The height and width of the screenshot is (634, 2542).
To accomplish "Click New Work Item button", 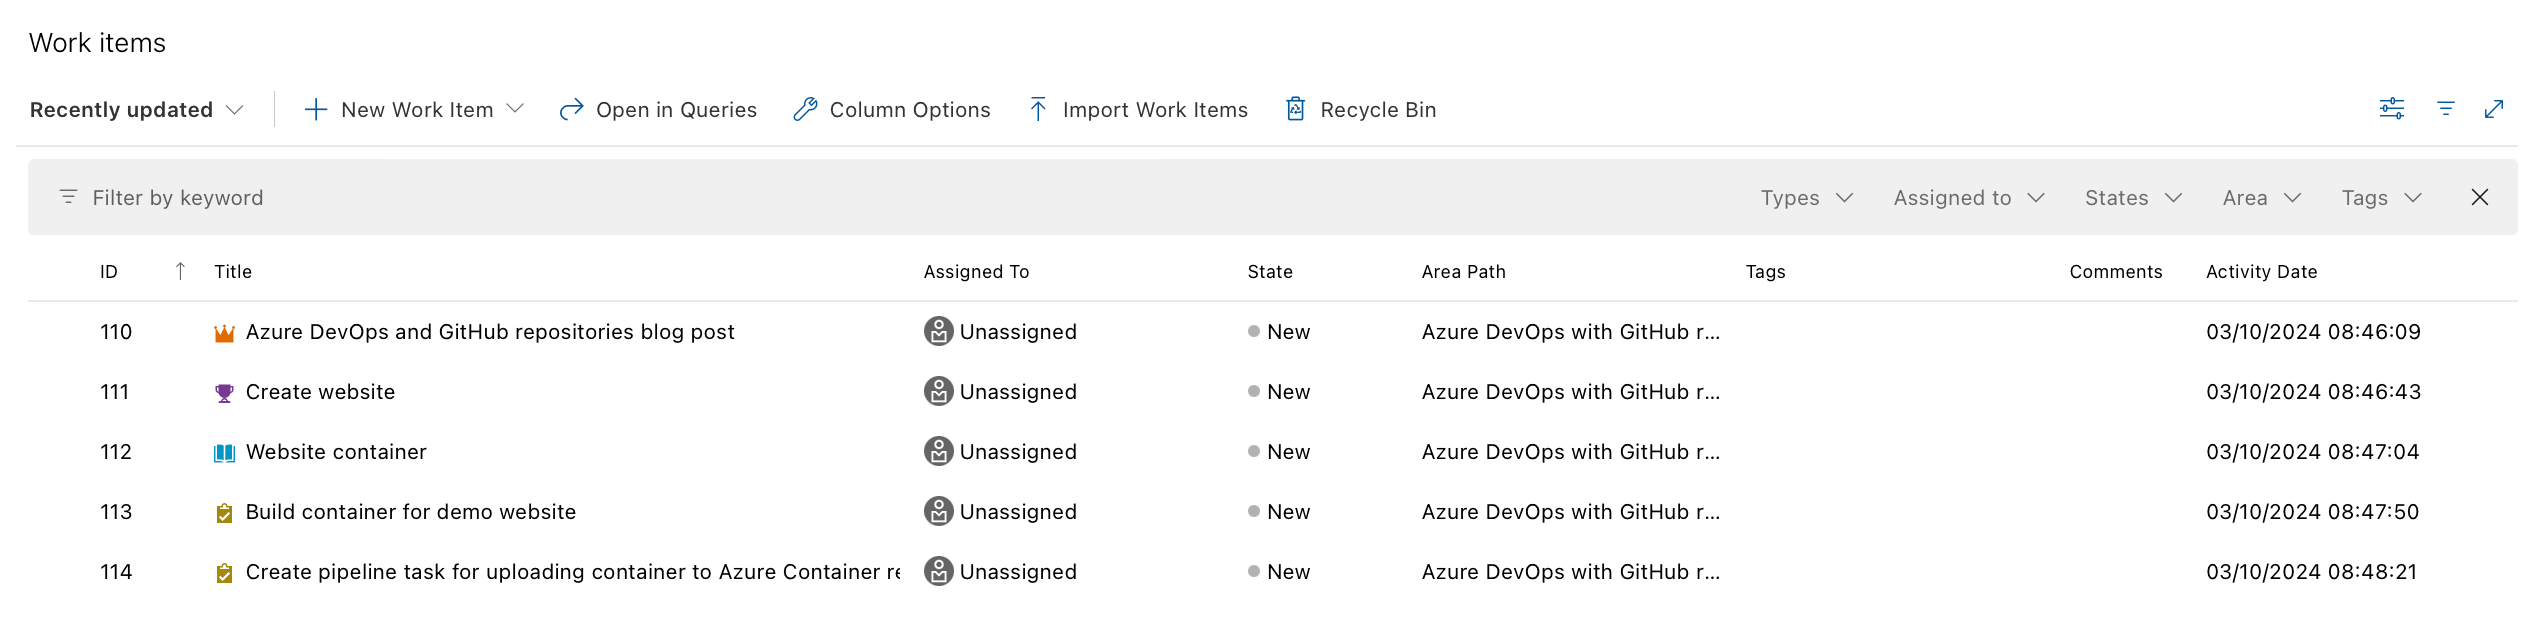I will click(414, 110).
